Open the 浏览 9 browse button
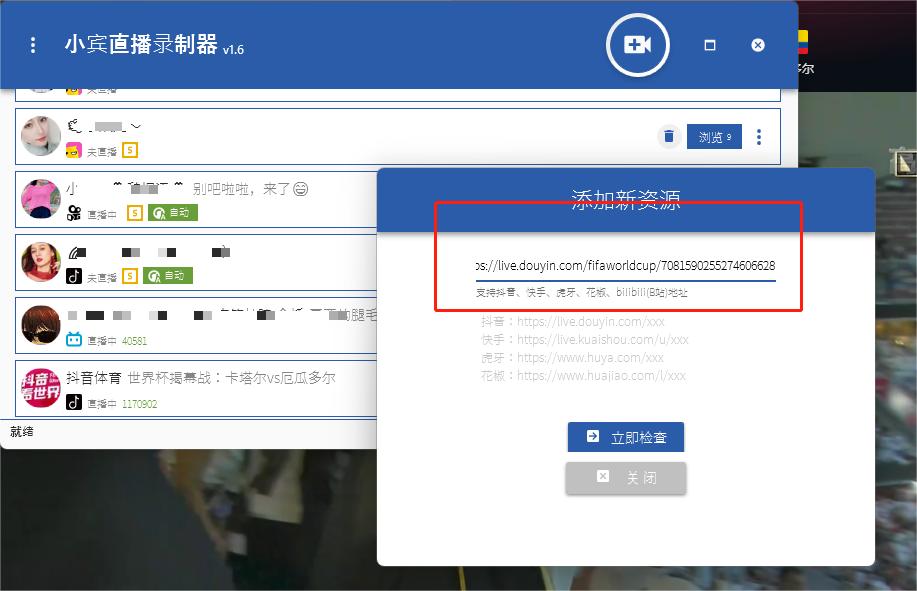Screen dimensions: 917x591 coord(714,137)
